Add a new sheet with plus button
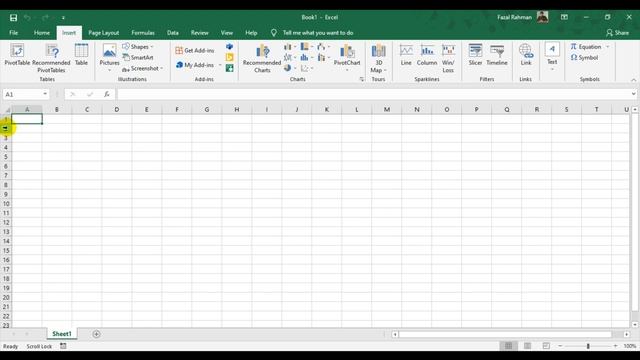 [96, 334]
